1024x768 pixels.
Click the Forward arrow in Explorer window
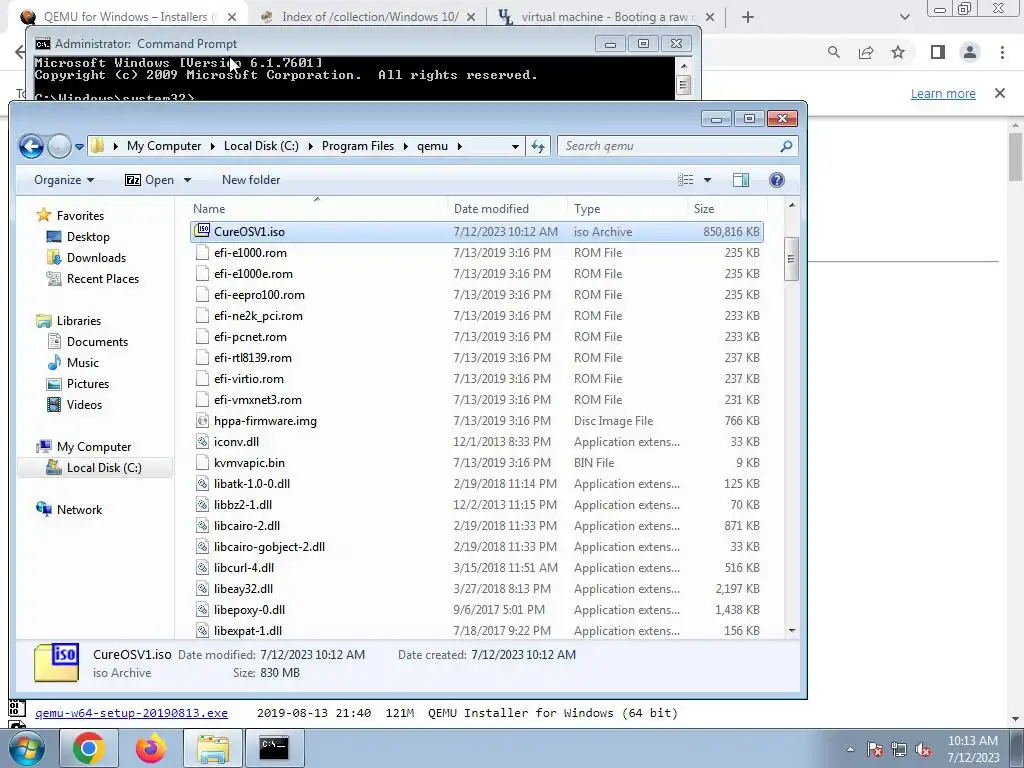[59, 146]
